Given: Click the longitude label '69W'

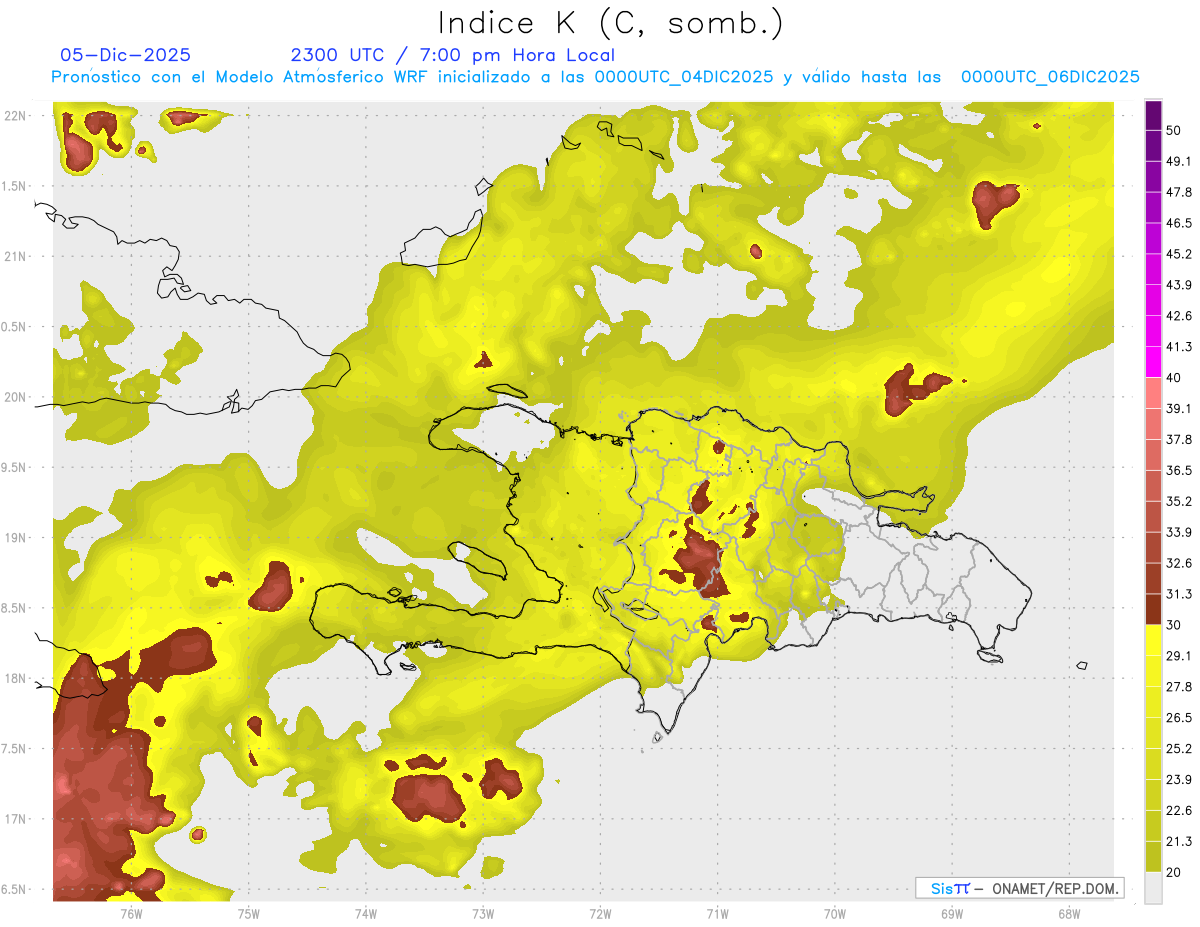Looking at the screenshot, I should pos(952,913).
